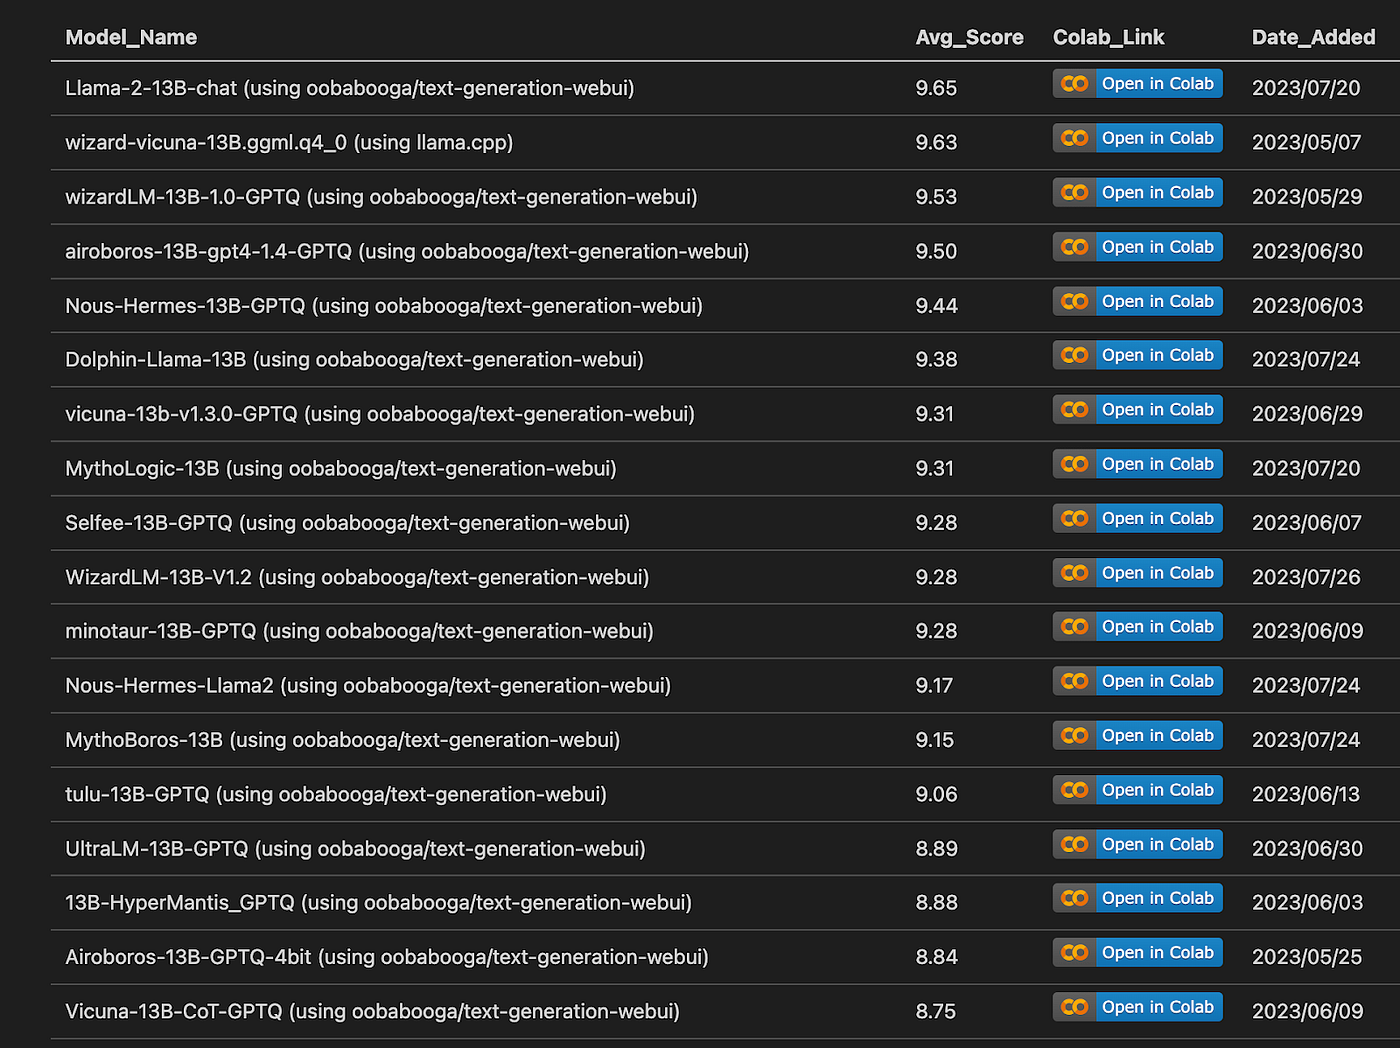The image size is (1400, 1048).
Task: Open Colab for Airoboros-13B-GPTQ-4bit row
Action: (1138, 952)
